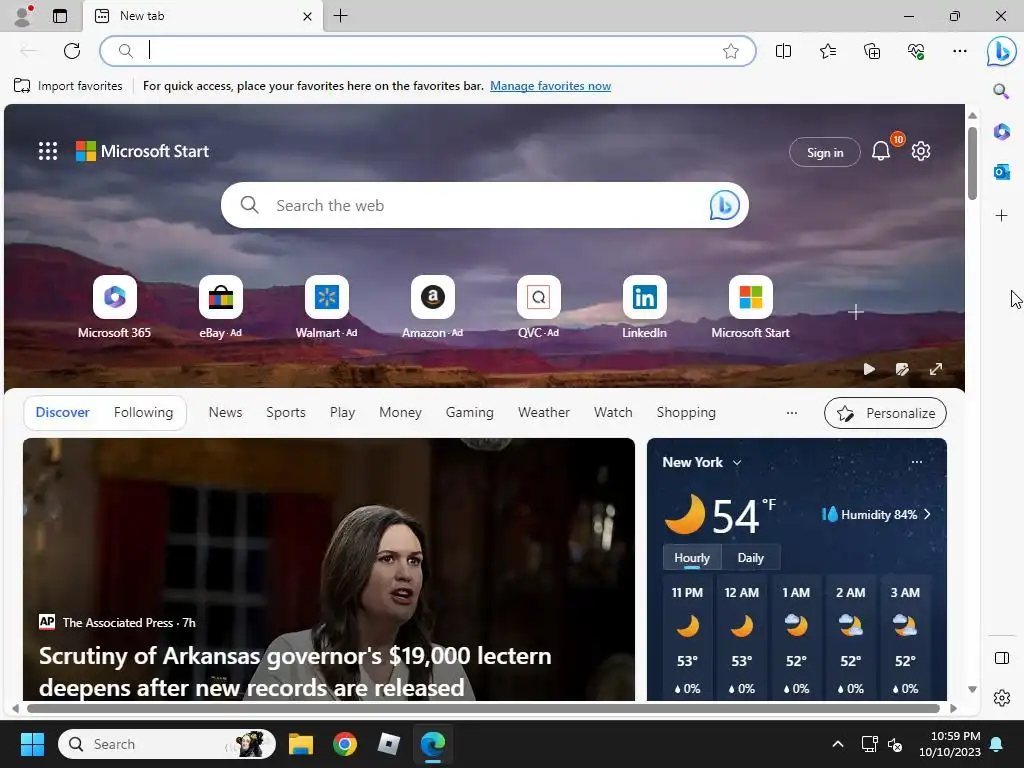Add a new quick link site
Screen dimensions: 1024x768
pyautogui.click(x=856, y=312)
